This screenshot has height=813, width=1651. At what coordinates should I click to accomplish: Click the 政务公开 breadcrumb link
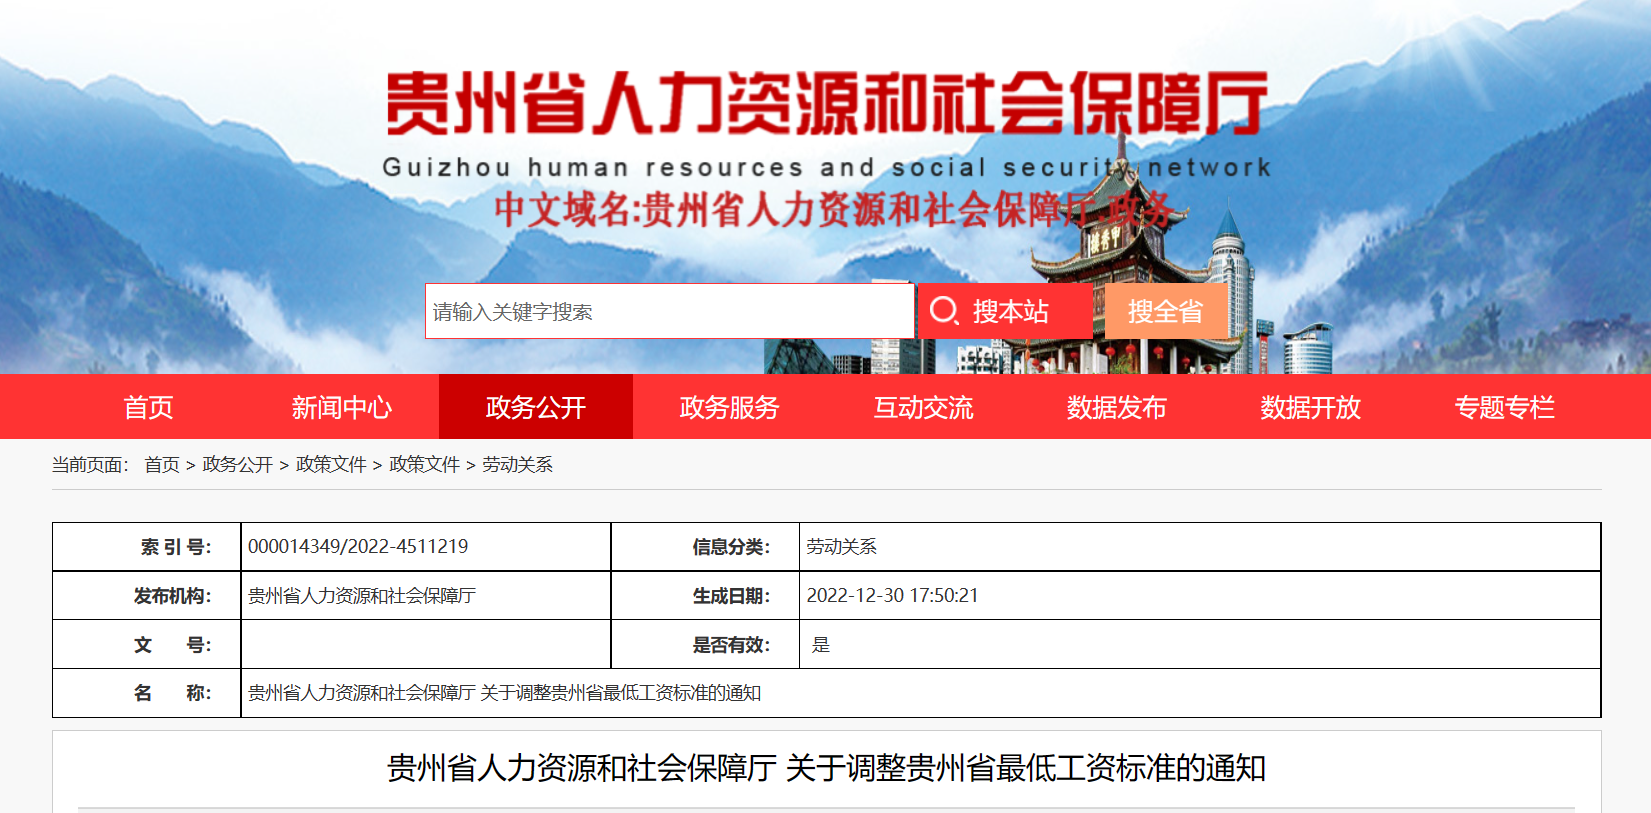coord(237,465)
